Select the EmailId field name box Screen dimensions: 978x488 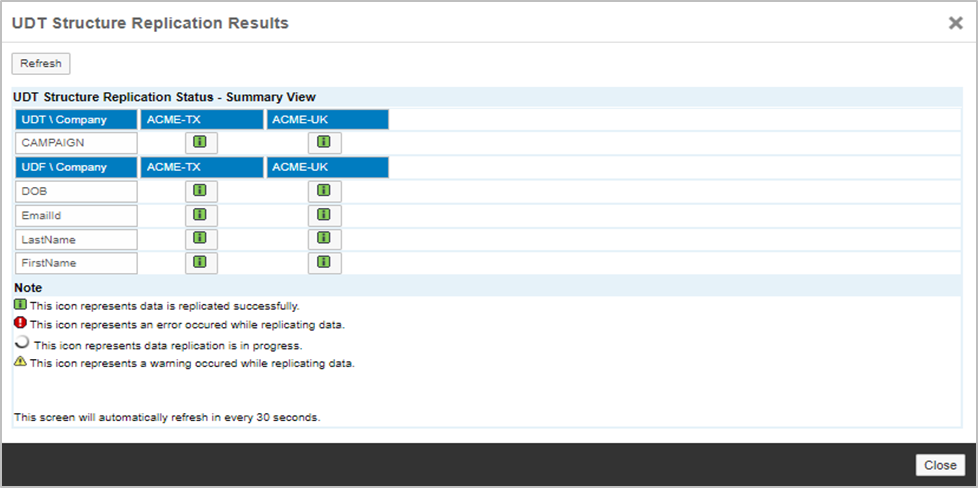77,215
